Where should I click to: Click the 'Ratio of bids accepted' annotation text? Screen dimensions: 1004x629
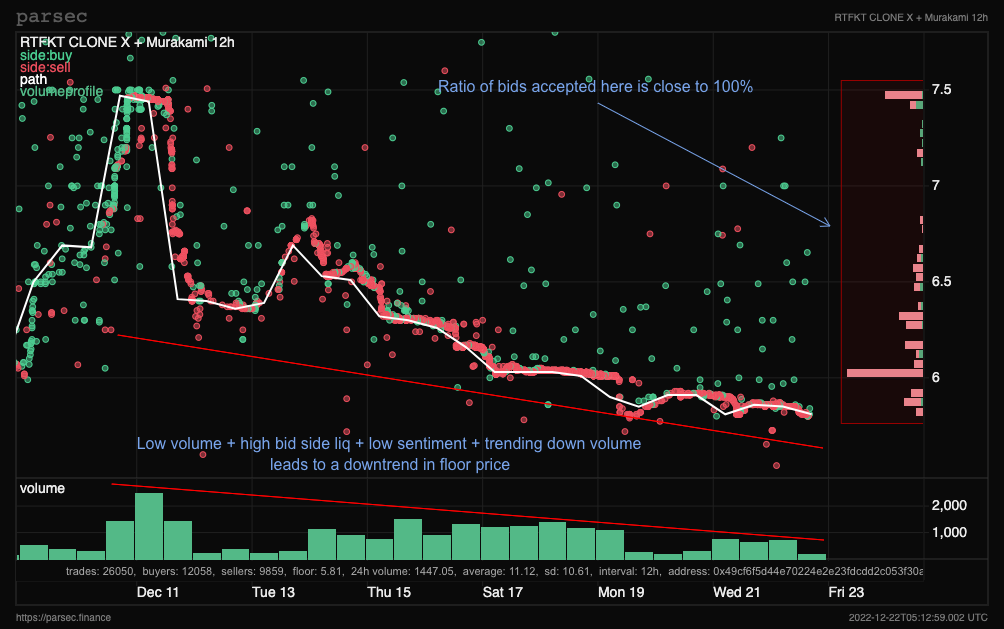pyautogui.click(x=595, y=86)
